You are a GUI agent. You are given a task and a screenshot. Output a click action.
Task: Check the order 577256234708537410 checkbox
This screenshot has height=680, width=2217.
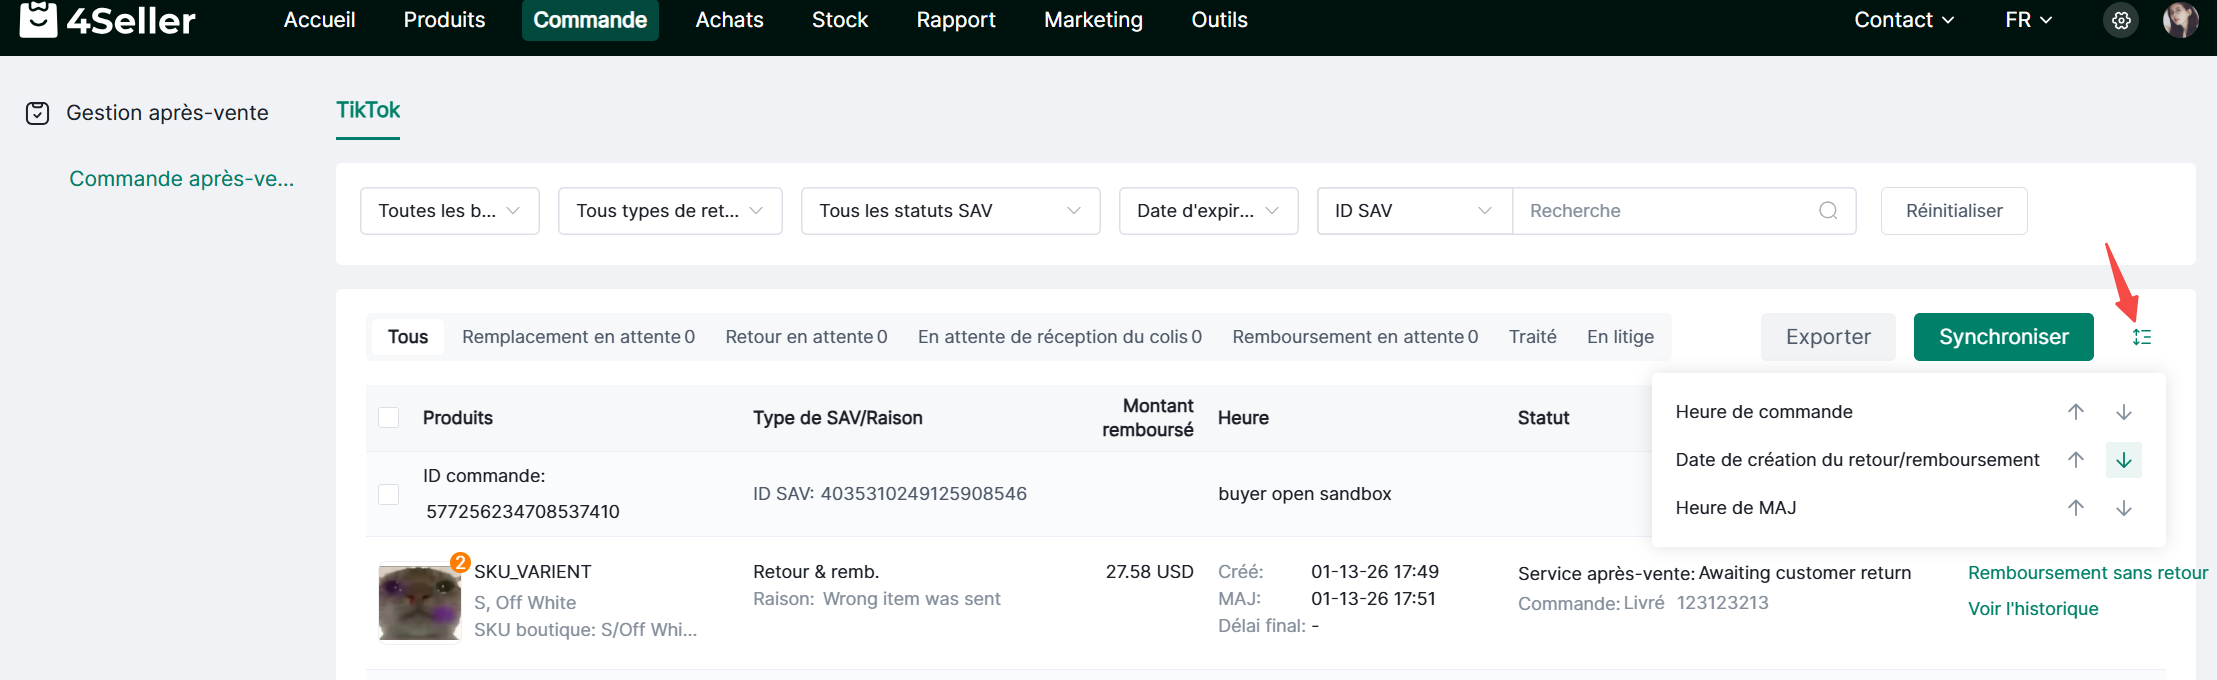point(389,494)
